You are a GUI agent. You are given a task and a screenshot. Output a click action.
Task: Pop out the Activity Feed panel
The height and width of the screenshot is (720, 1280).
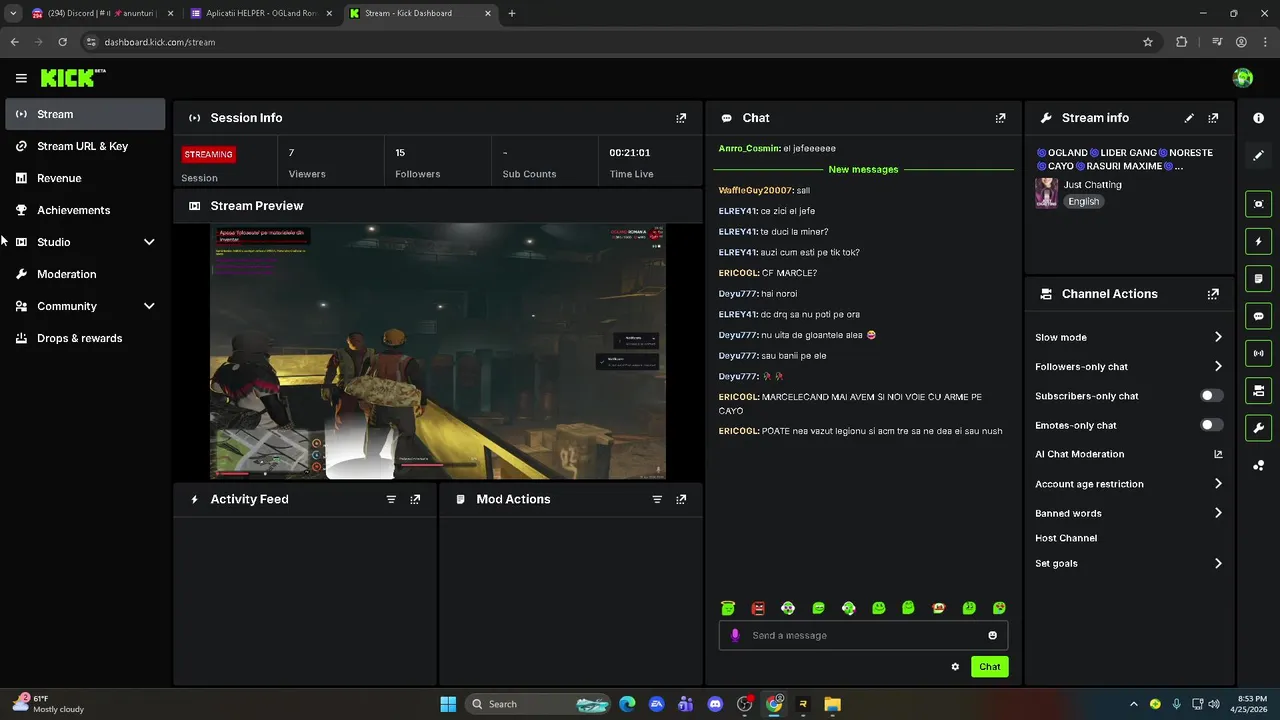(415, 499)
